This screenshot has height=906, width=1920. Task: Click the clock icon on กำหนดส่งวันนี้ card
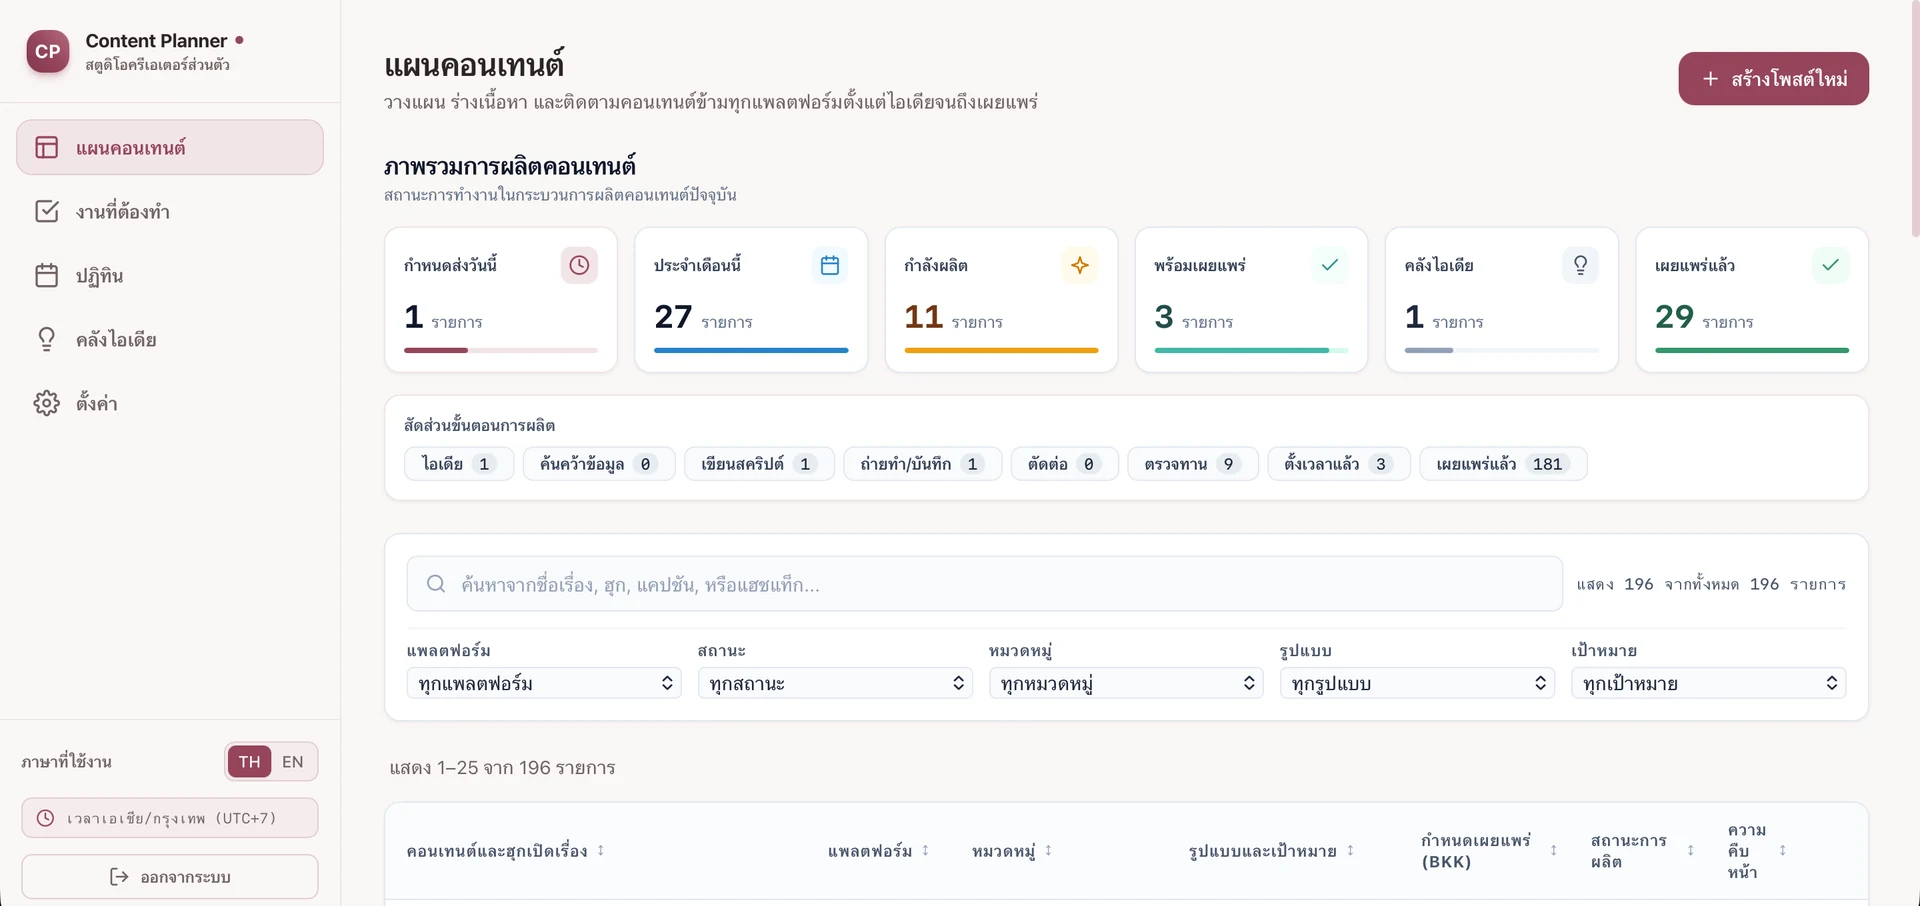[579, 265]
